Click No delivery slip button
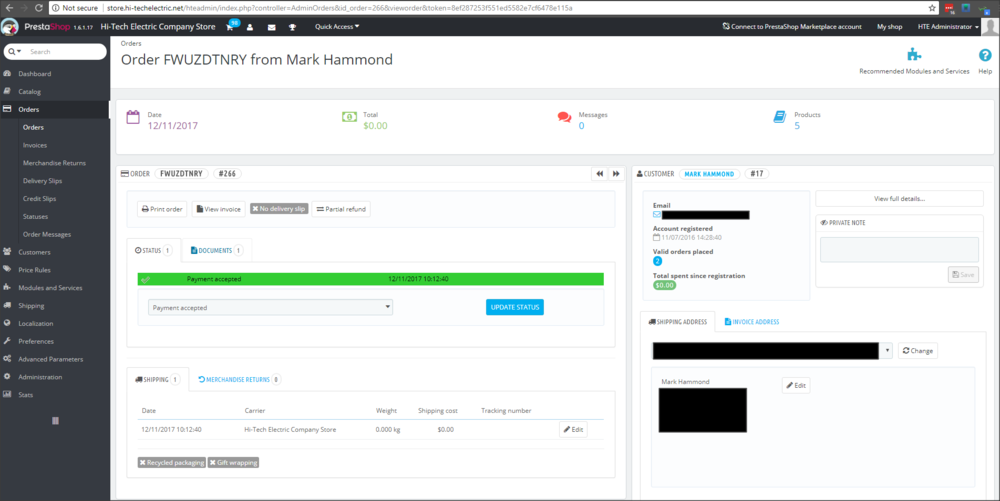Image resolution: width=1000 pixels, height=501 pixels. [279, 208]
